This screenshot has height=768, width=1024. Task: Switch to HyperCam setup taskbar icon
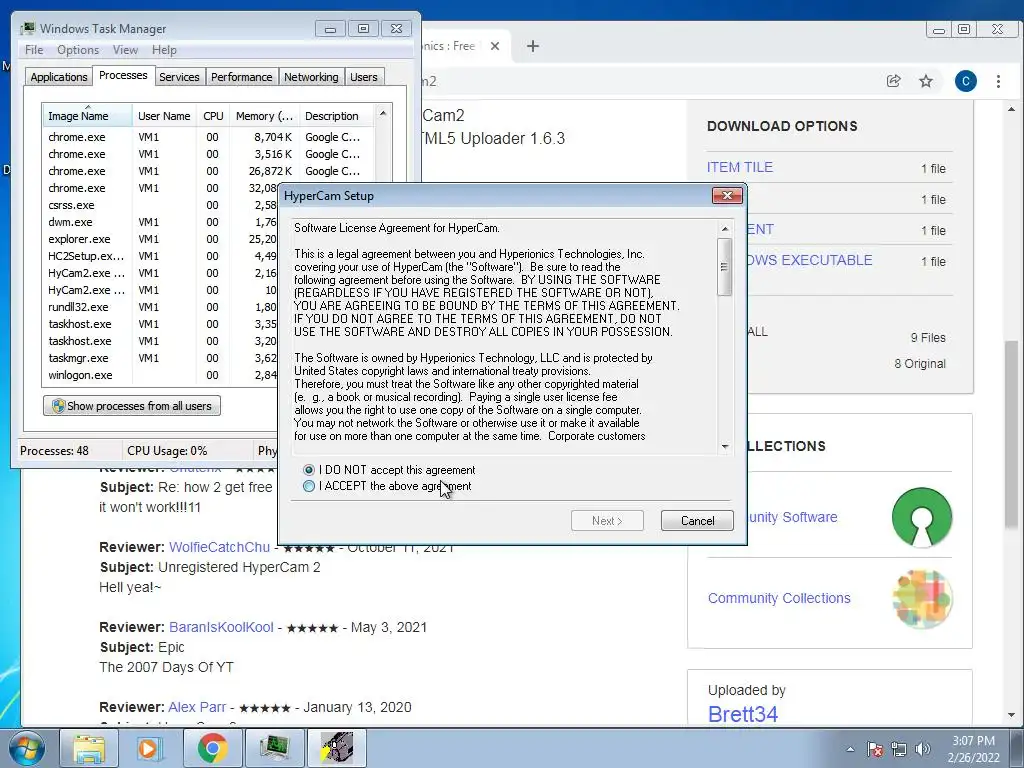[x=336, y=748]
